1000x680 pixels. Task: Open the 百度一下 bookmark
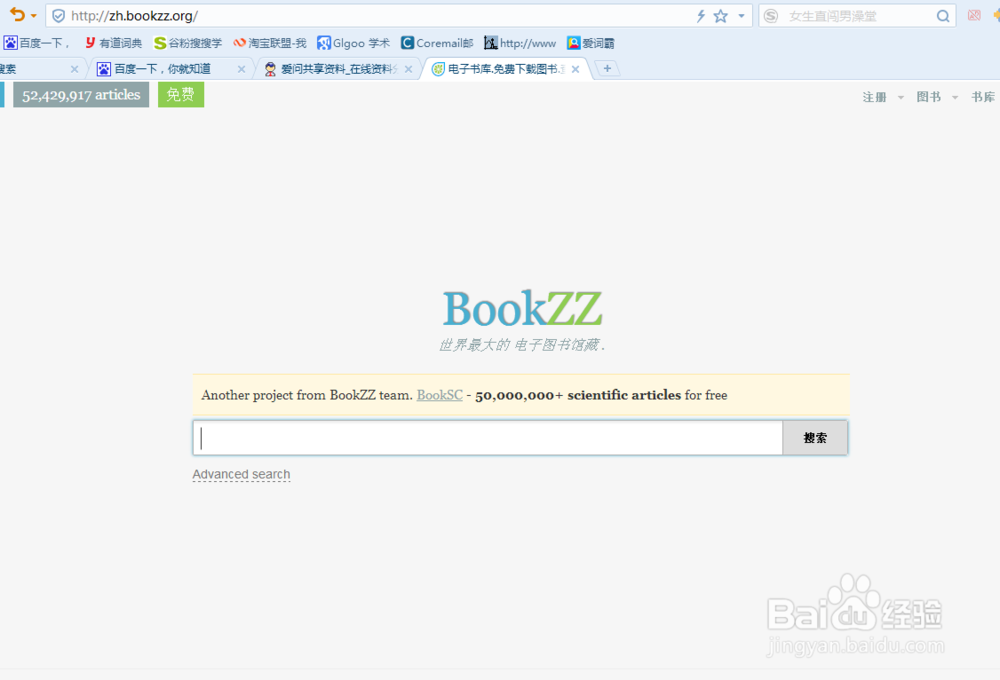point(36,43)
